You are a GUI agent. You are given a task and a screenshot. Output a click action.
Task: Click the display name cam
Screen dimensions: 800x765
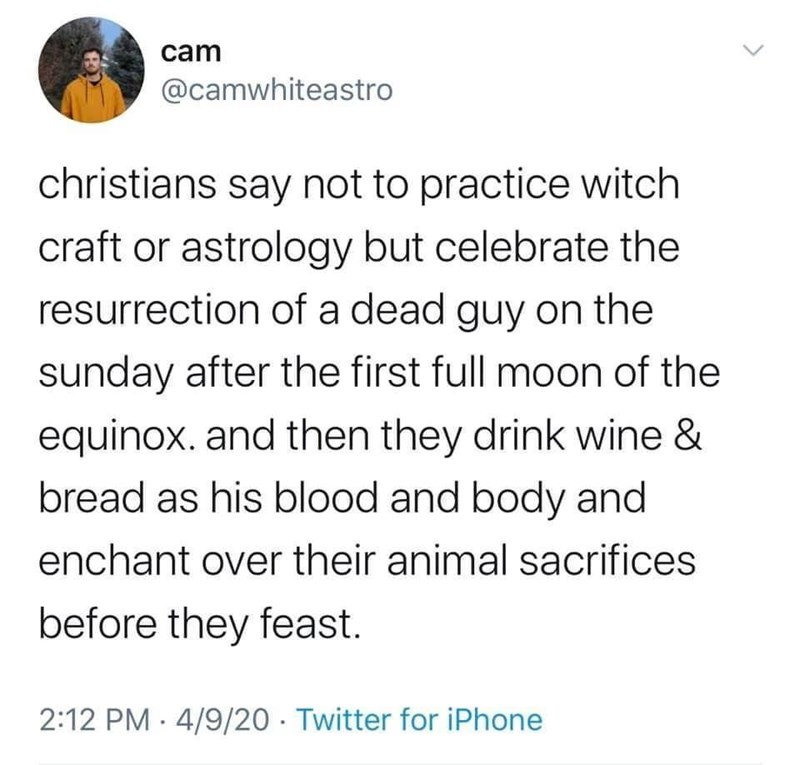pos(191,52)
